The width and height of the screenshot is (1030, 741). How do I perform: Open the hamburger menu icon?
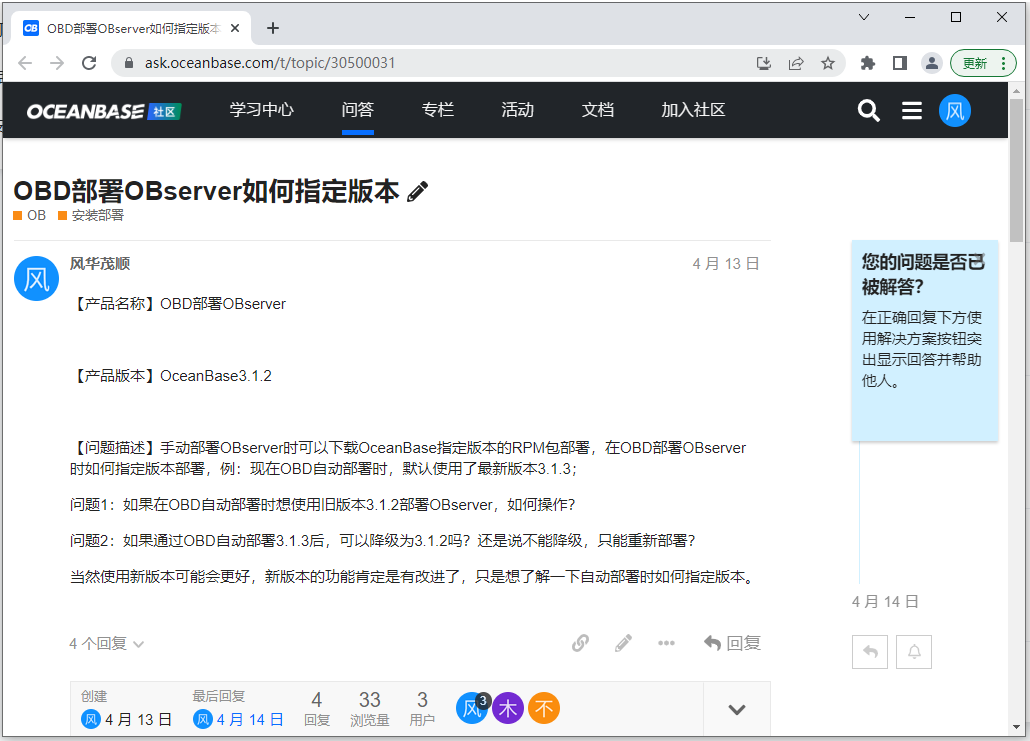[x=912, y=110]
